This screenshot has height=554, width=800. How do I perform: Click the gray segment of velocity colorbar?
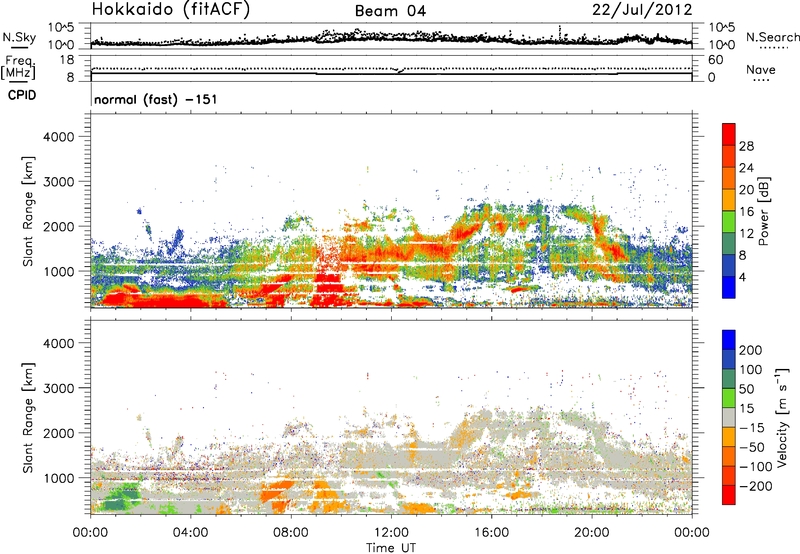point(729,417)
